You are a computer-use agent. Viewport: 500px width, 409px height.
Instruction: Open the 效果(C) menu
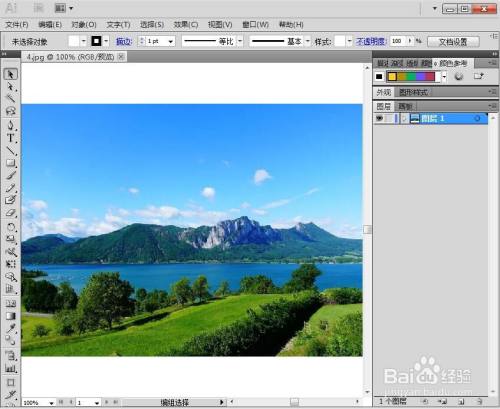tap(186, 25)
